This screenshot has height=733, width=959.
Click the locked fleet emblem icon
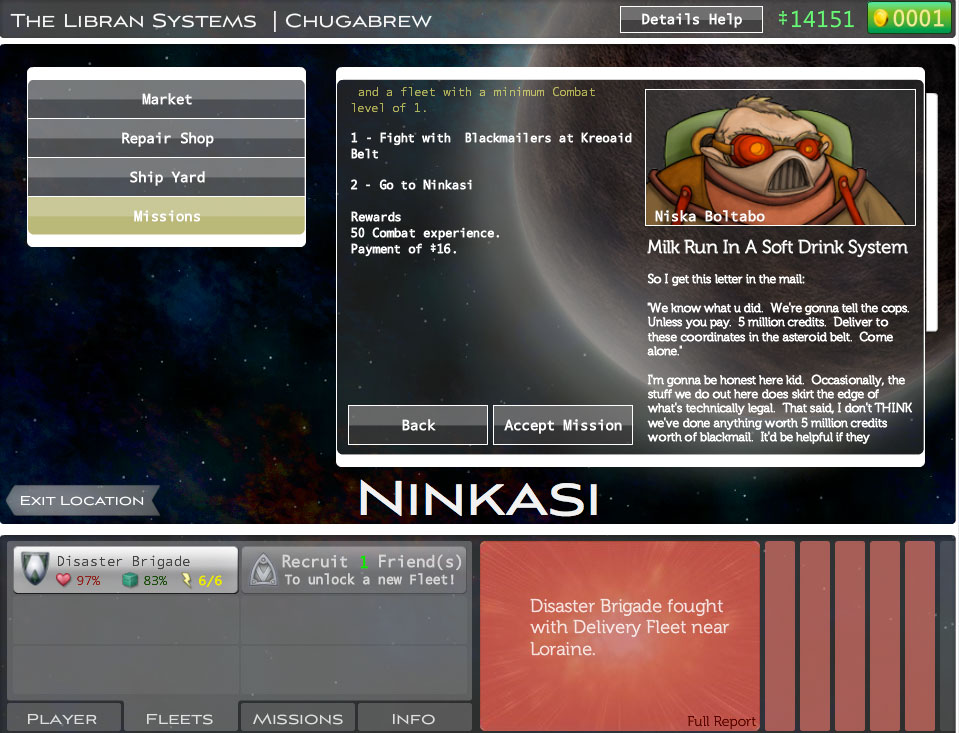(x=262, y=569)
